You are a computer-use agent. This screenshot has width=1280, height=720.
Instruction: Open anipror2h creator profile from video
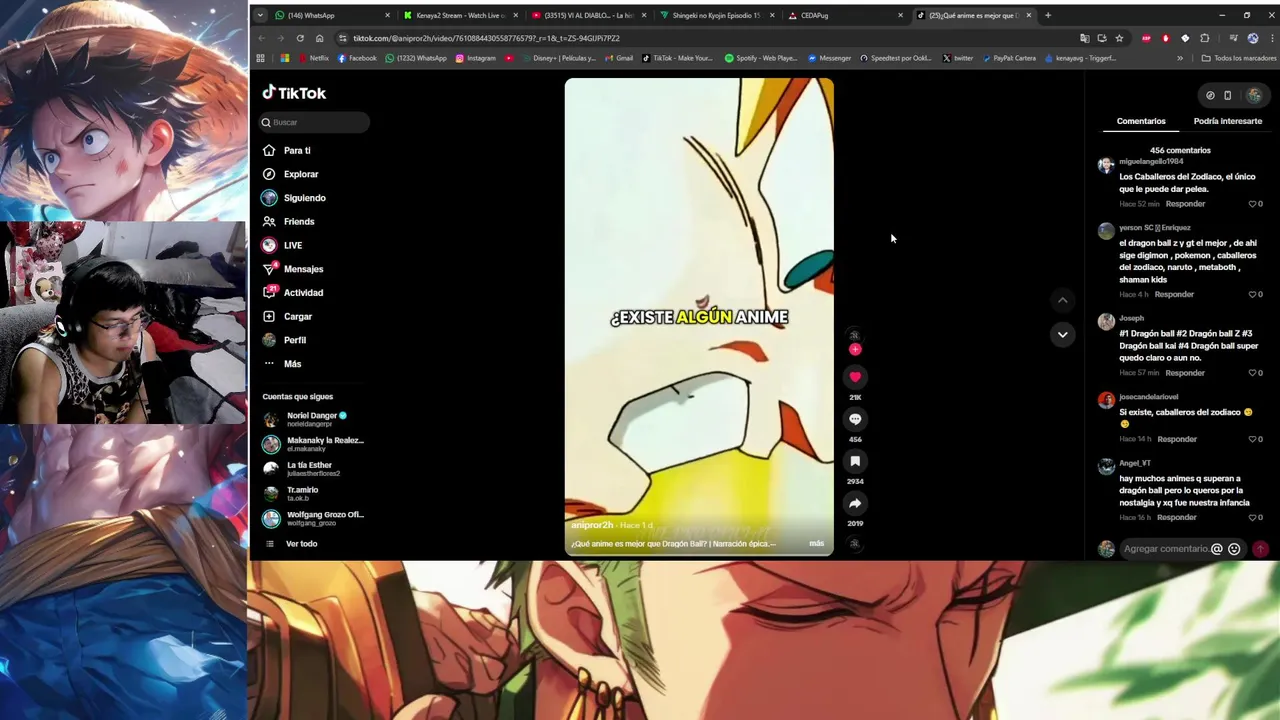592,525
